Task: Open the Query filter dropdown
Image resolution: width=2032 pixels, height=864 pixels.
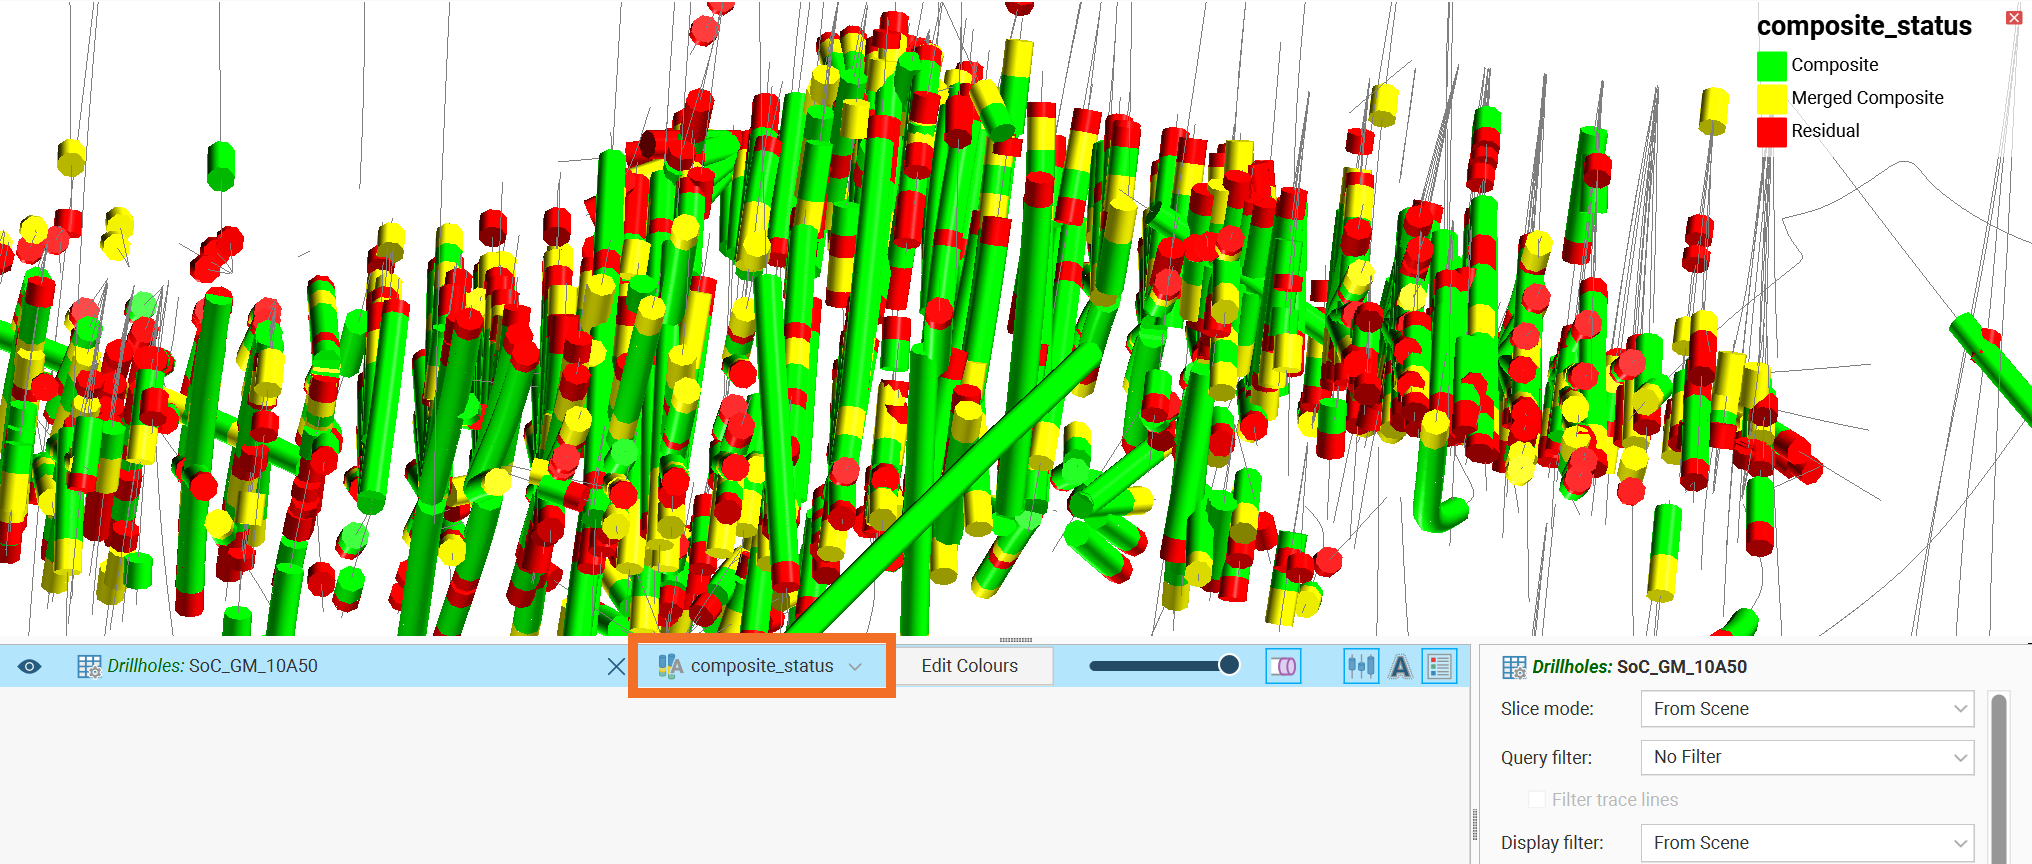Action: [x=1807, y=757]
